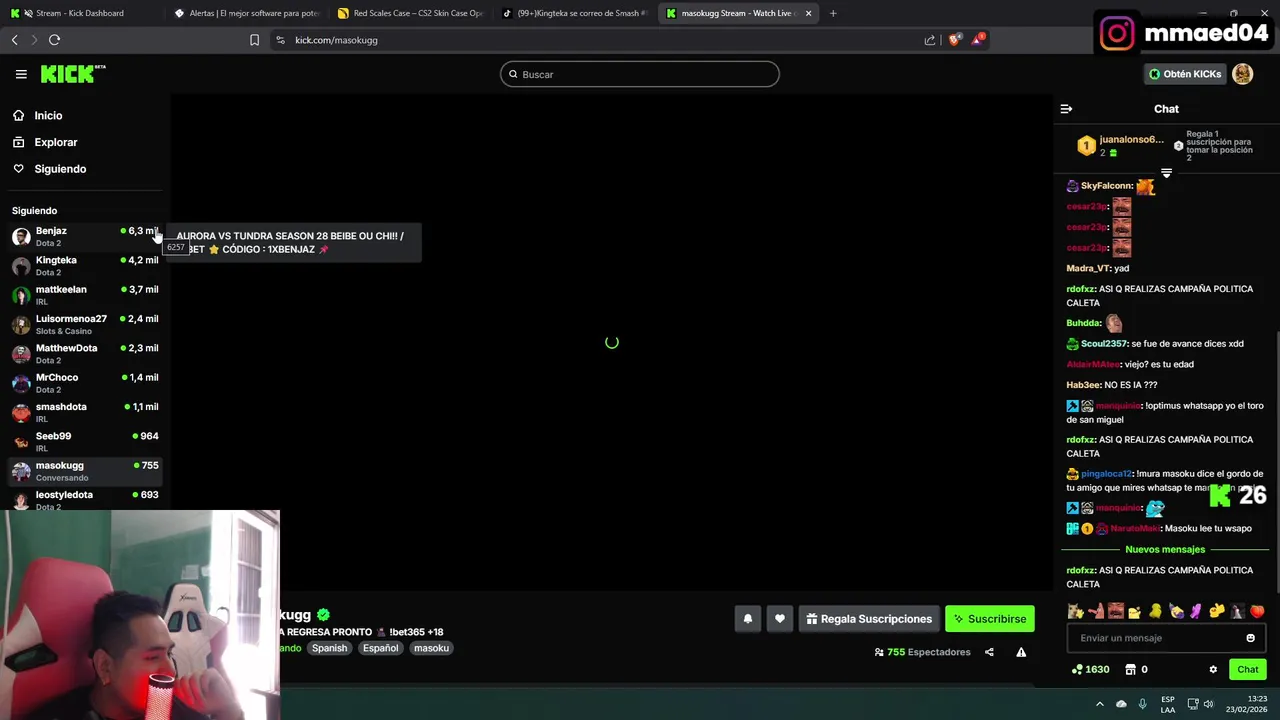Focus the Buscar search field
This screenshot has width=1280, height=720.
[640, 74]
